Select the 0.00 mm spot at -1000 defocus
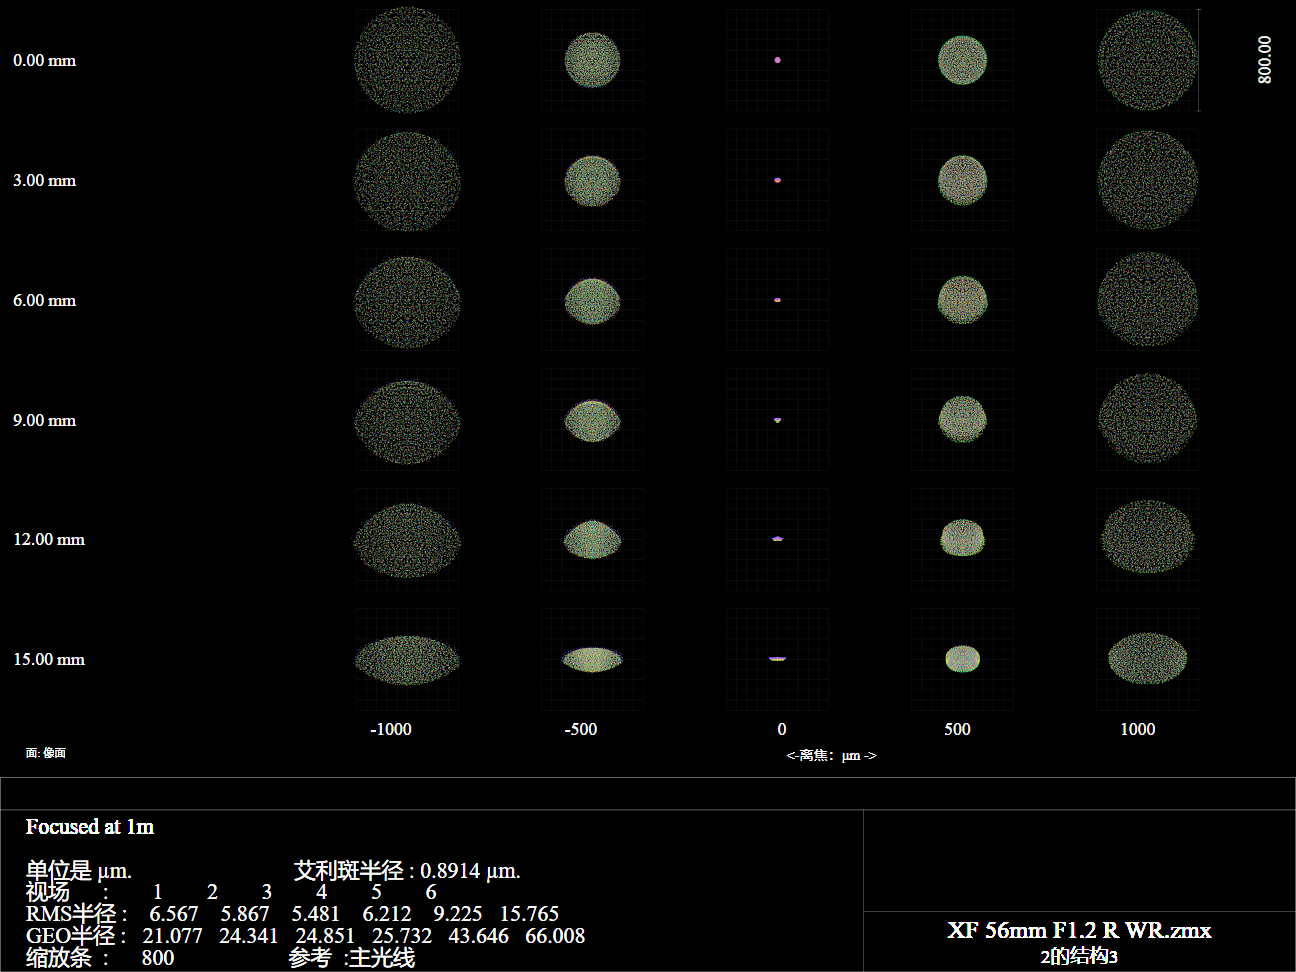 [407, 60]
